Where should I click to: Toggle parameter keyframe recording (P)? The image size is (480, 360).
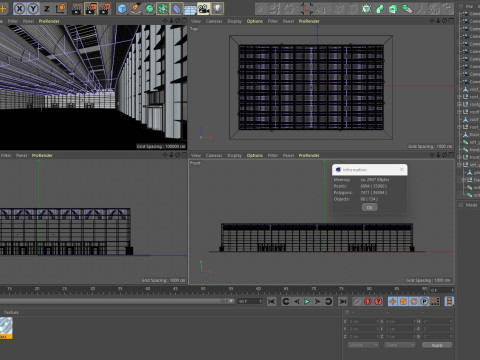(424, 302)
